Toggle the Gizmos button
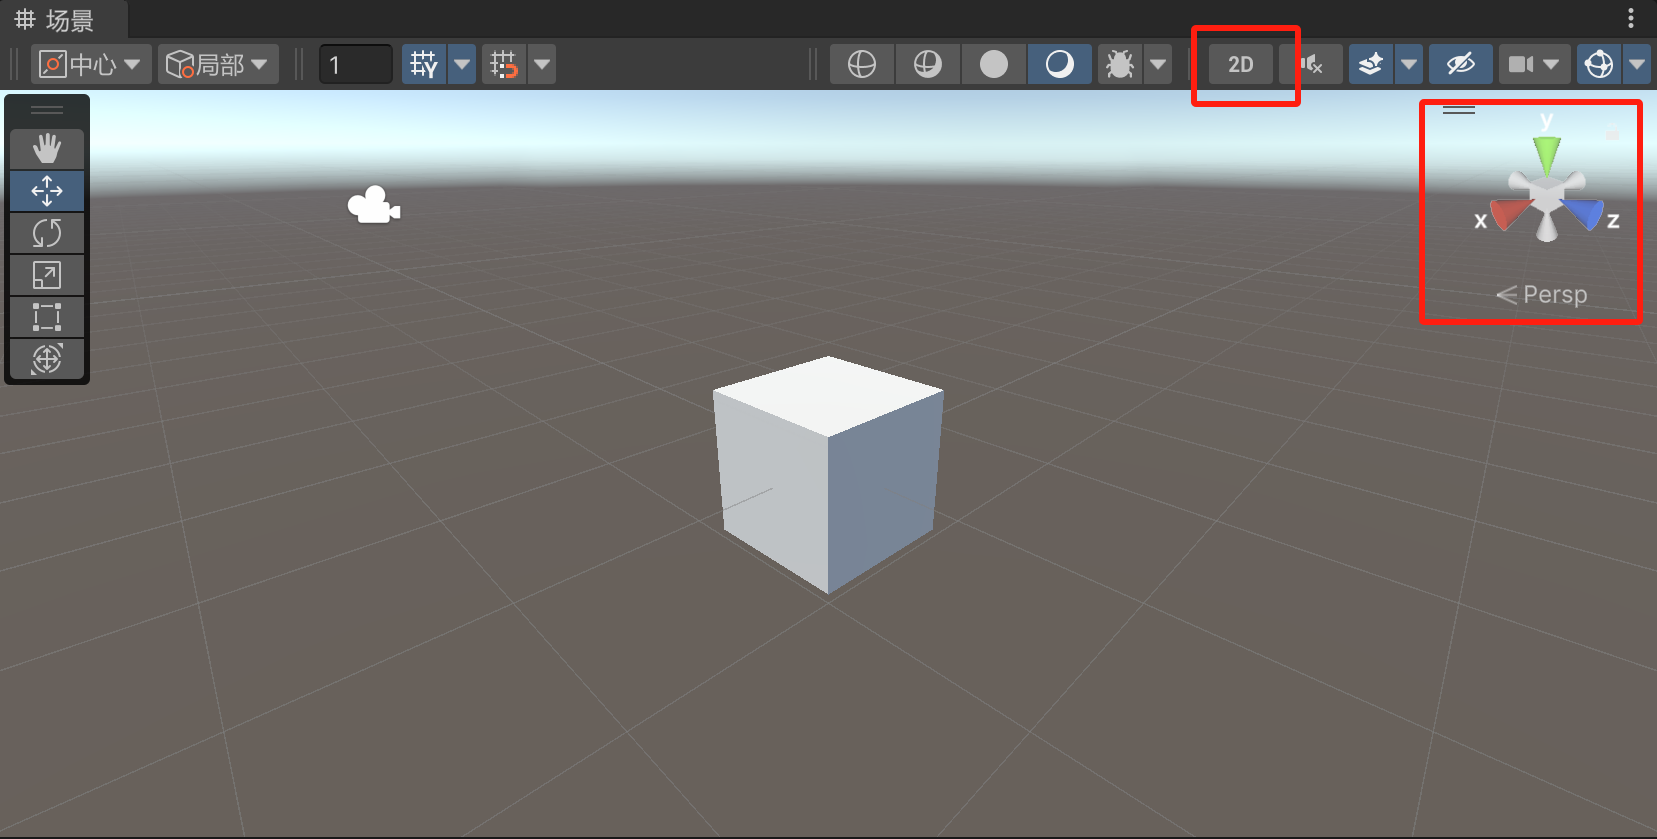This screenshot has width=1657, height=839. (x=1599, y=64)
